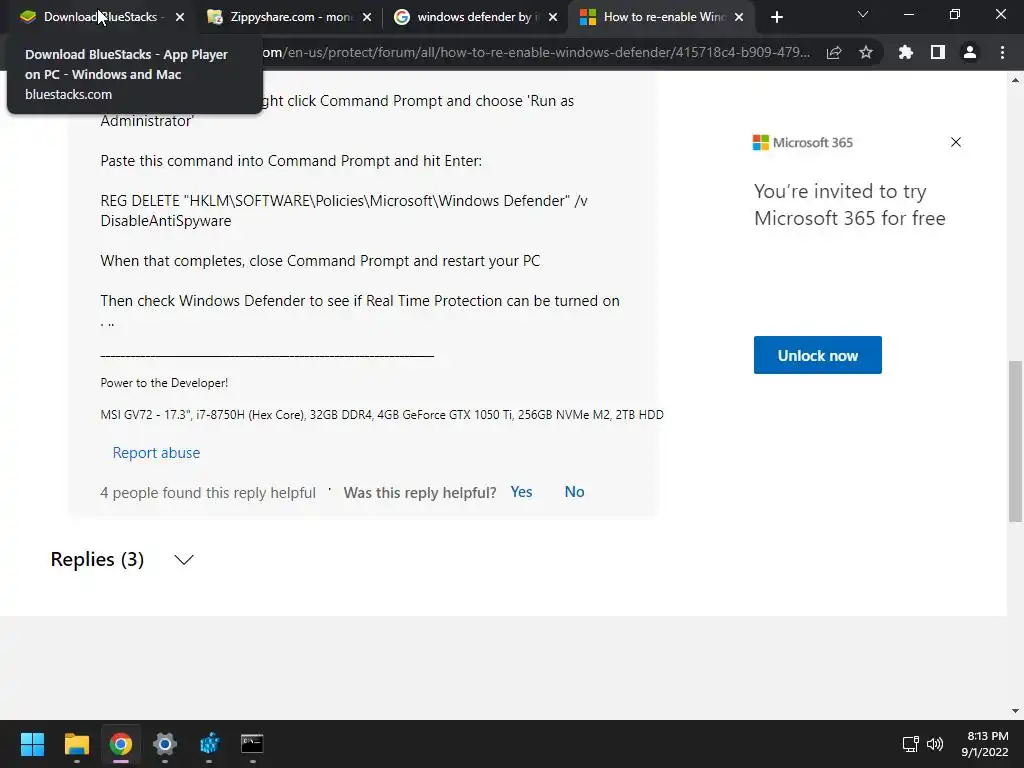
Task: Click the Unlock now button
Action: point(818,355)
